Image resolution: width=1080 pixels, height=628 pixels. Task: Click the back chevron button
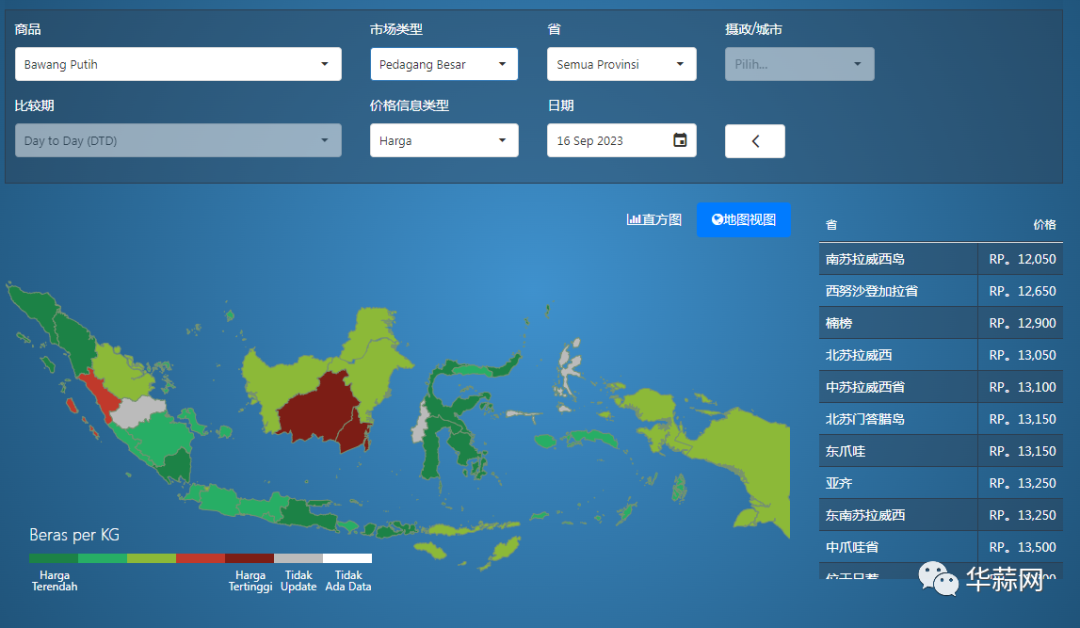[x=754, y=141]
